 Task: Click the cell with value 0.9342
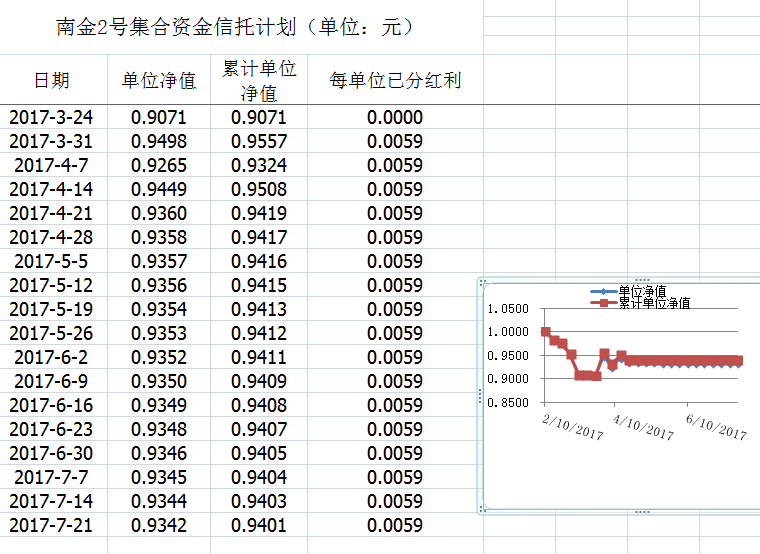[x=159, y=525]
